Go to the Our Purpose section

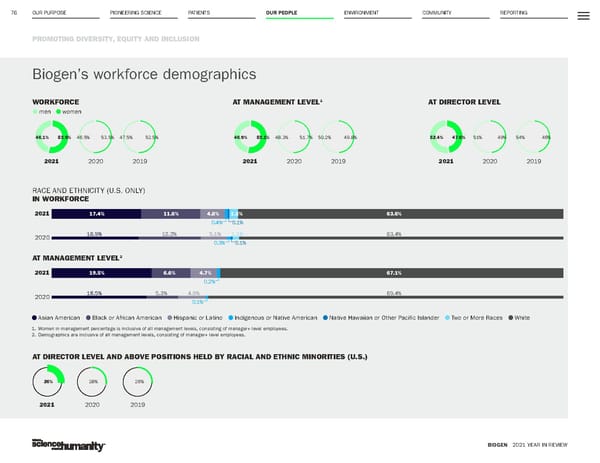point(49,14)
